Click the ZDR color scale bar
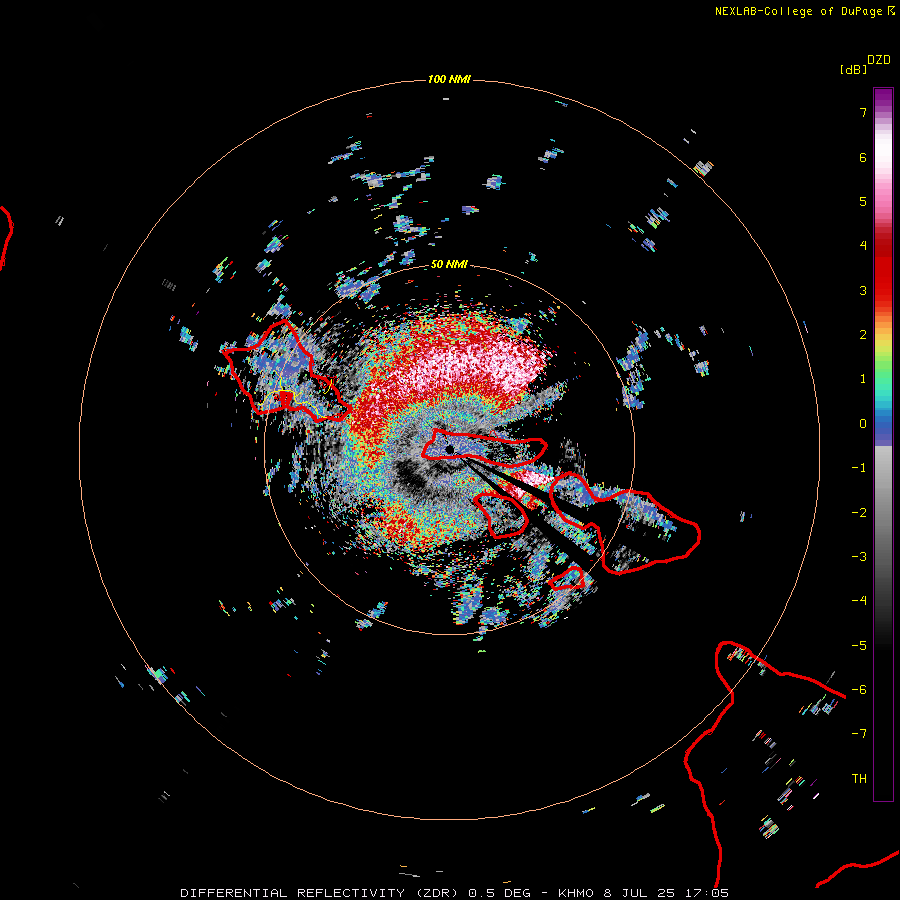This screenshot has width=900, height=900. tap(883, 444)
